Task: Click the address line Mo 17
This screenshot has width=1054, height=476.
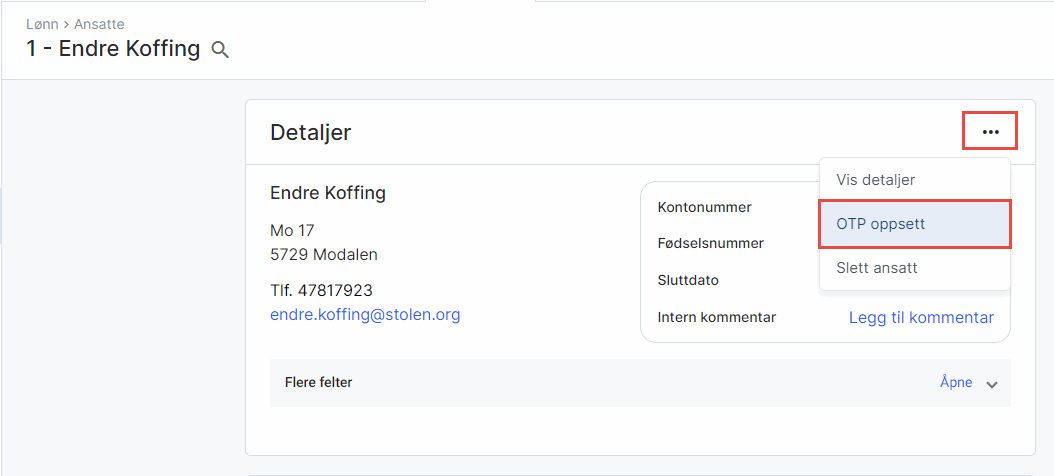Action: (292, 231)
